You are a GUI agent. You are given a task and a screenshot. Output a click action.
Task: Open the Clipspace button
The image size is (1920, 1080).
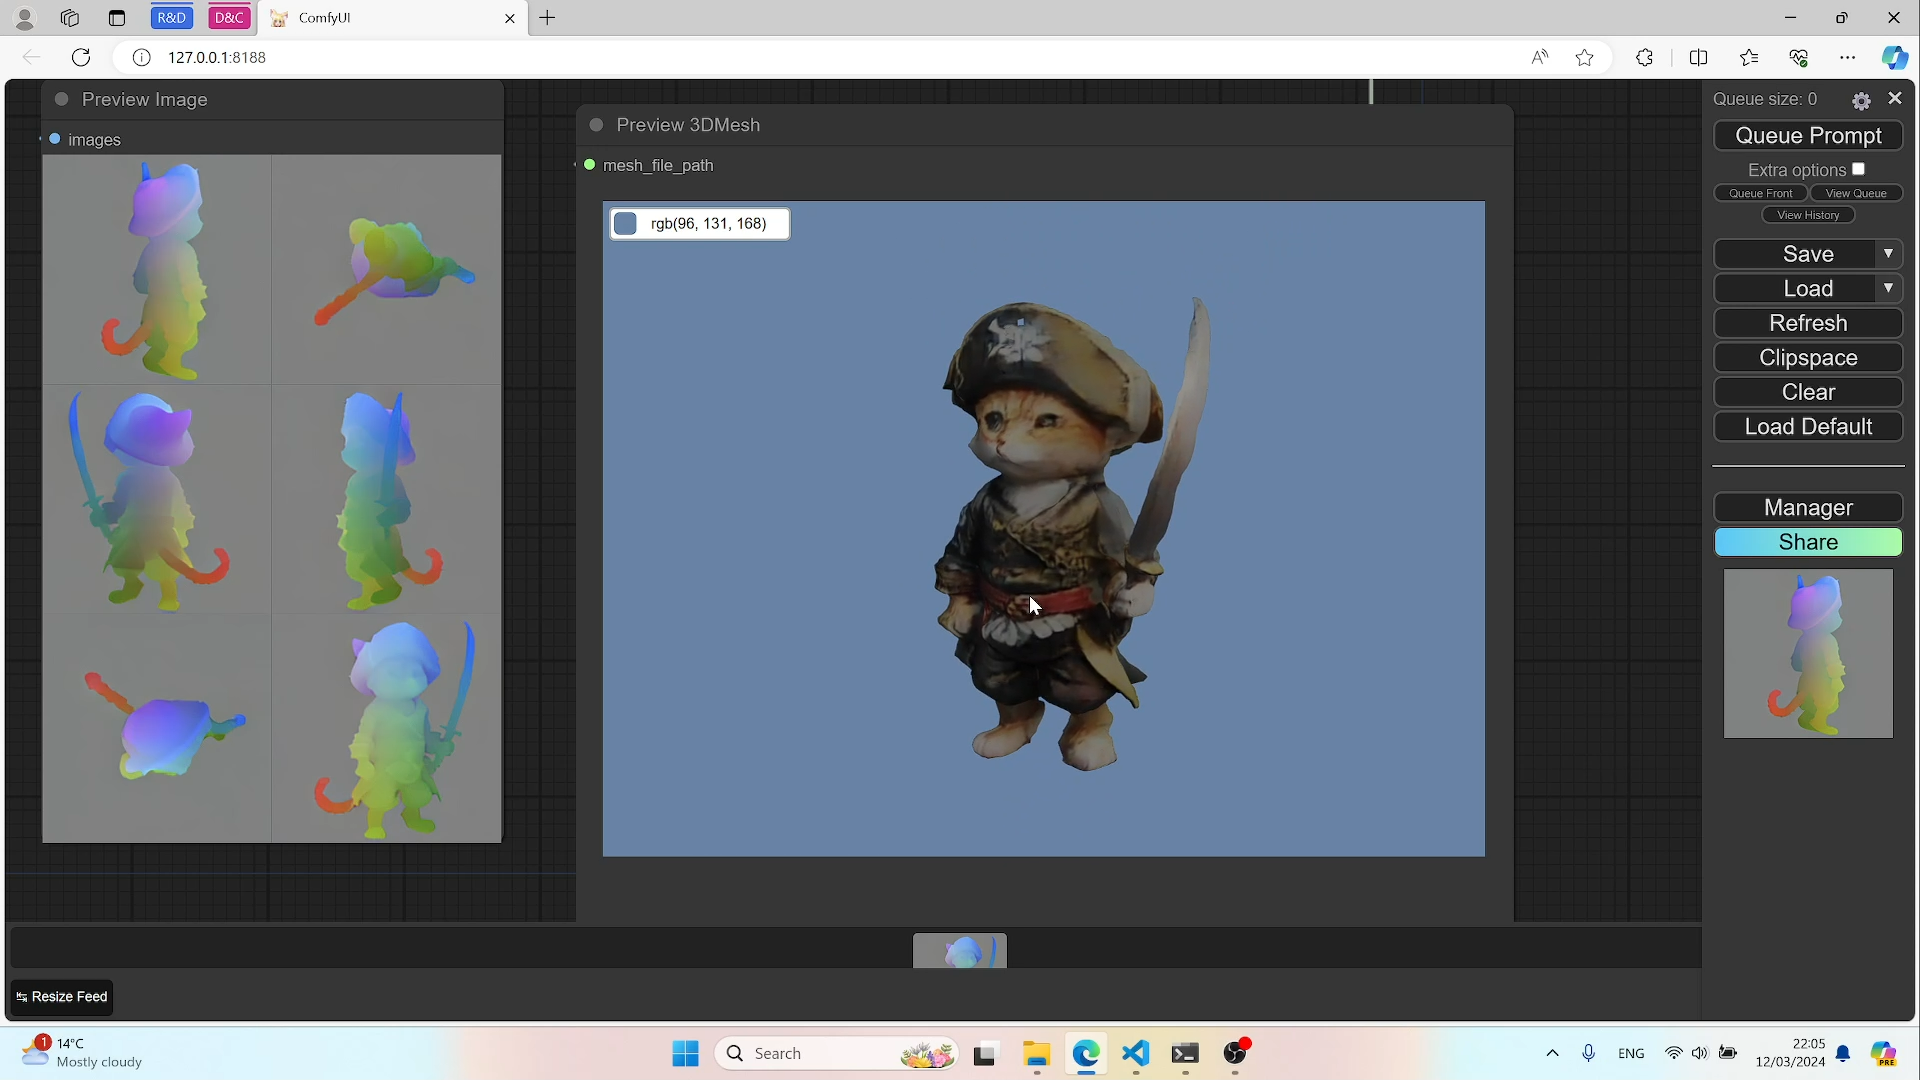[x=1808, y=358]
